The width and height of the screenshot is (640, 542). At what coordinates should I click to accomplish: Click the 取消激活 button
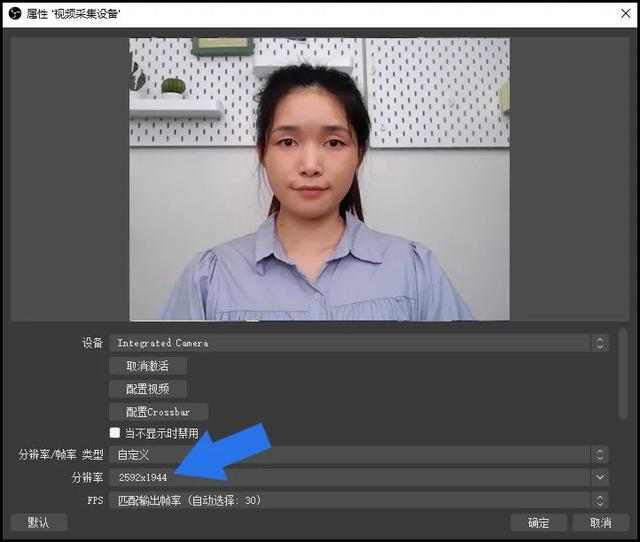[148, 366]
